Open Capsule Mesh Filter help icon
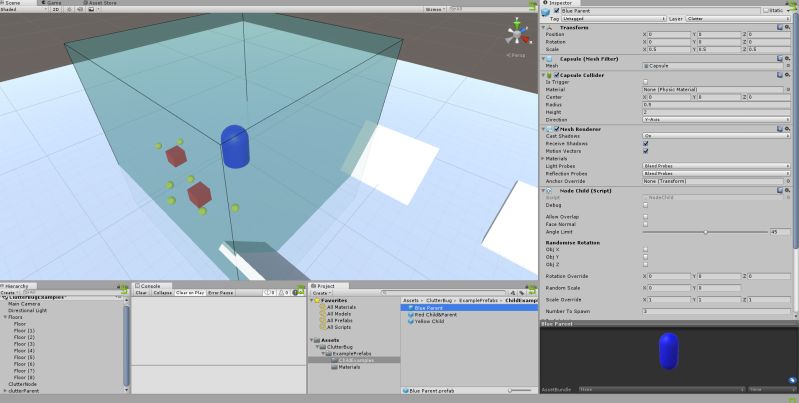The height and width of the screenshot is (403, 799). pyautogui.click(x=780, y=59)
